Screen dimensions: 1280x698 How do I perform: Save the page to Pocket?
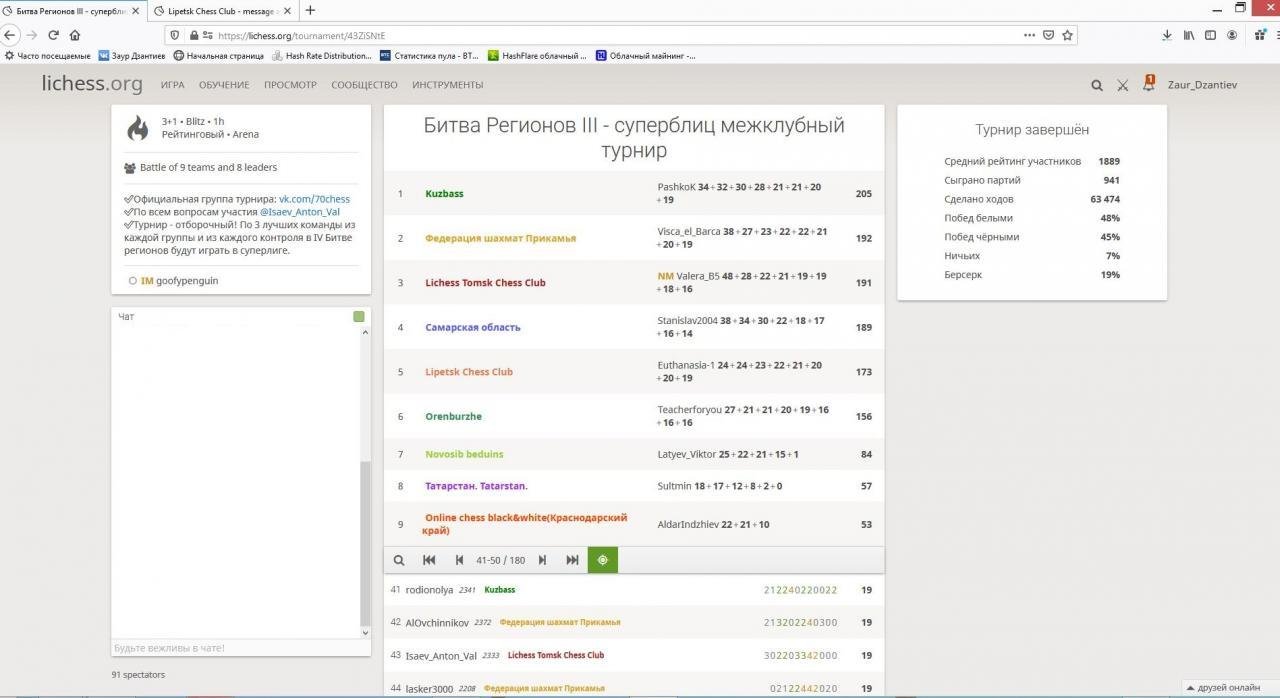coord(1049,35)
